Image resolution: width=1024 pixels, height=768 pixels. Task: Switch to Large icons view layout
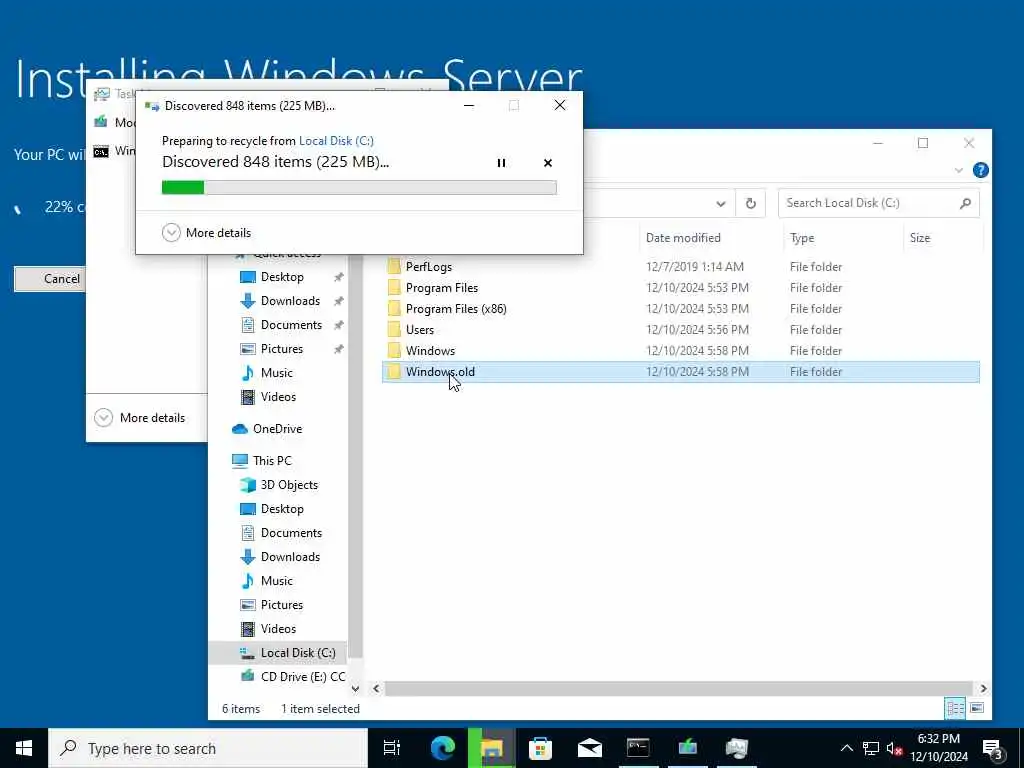pos(977,708)
